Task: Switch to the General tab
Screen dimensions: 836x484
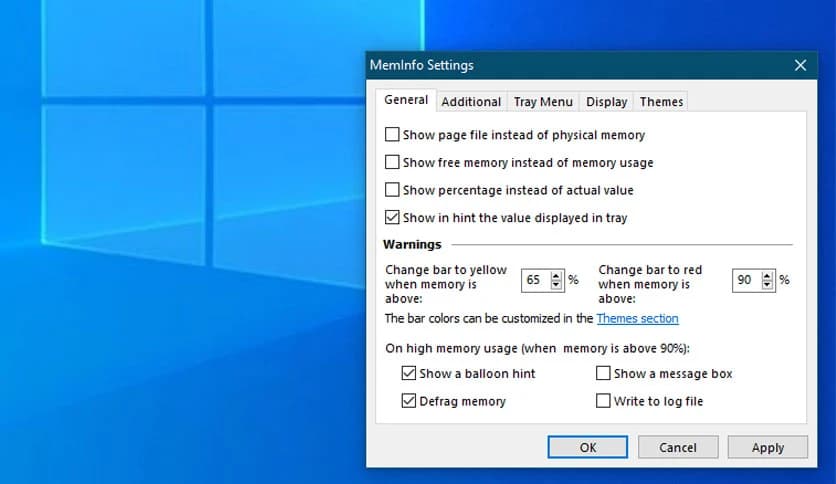Action: click(x=406, y=100)
